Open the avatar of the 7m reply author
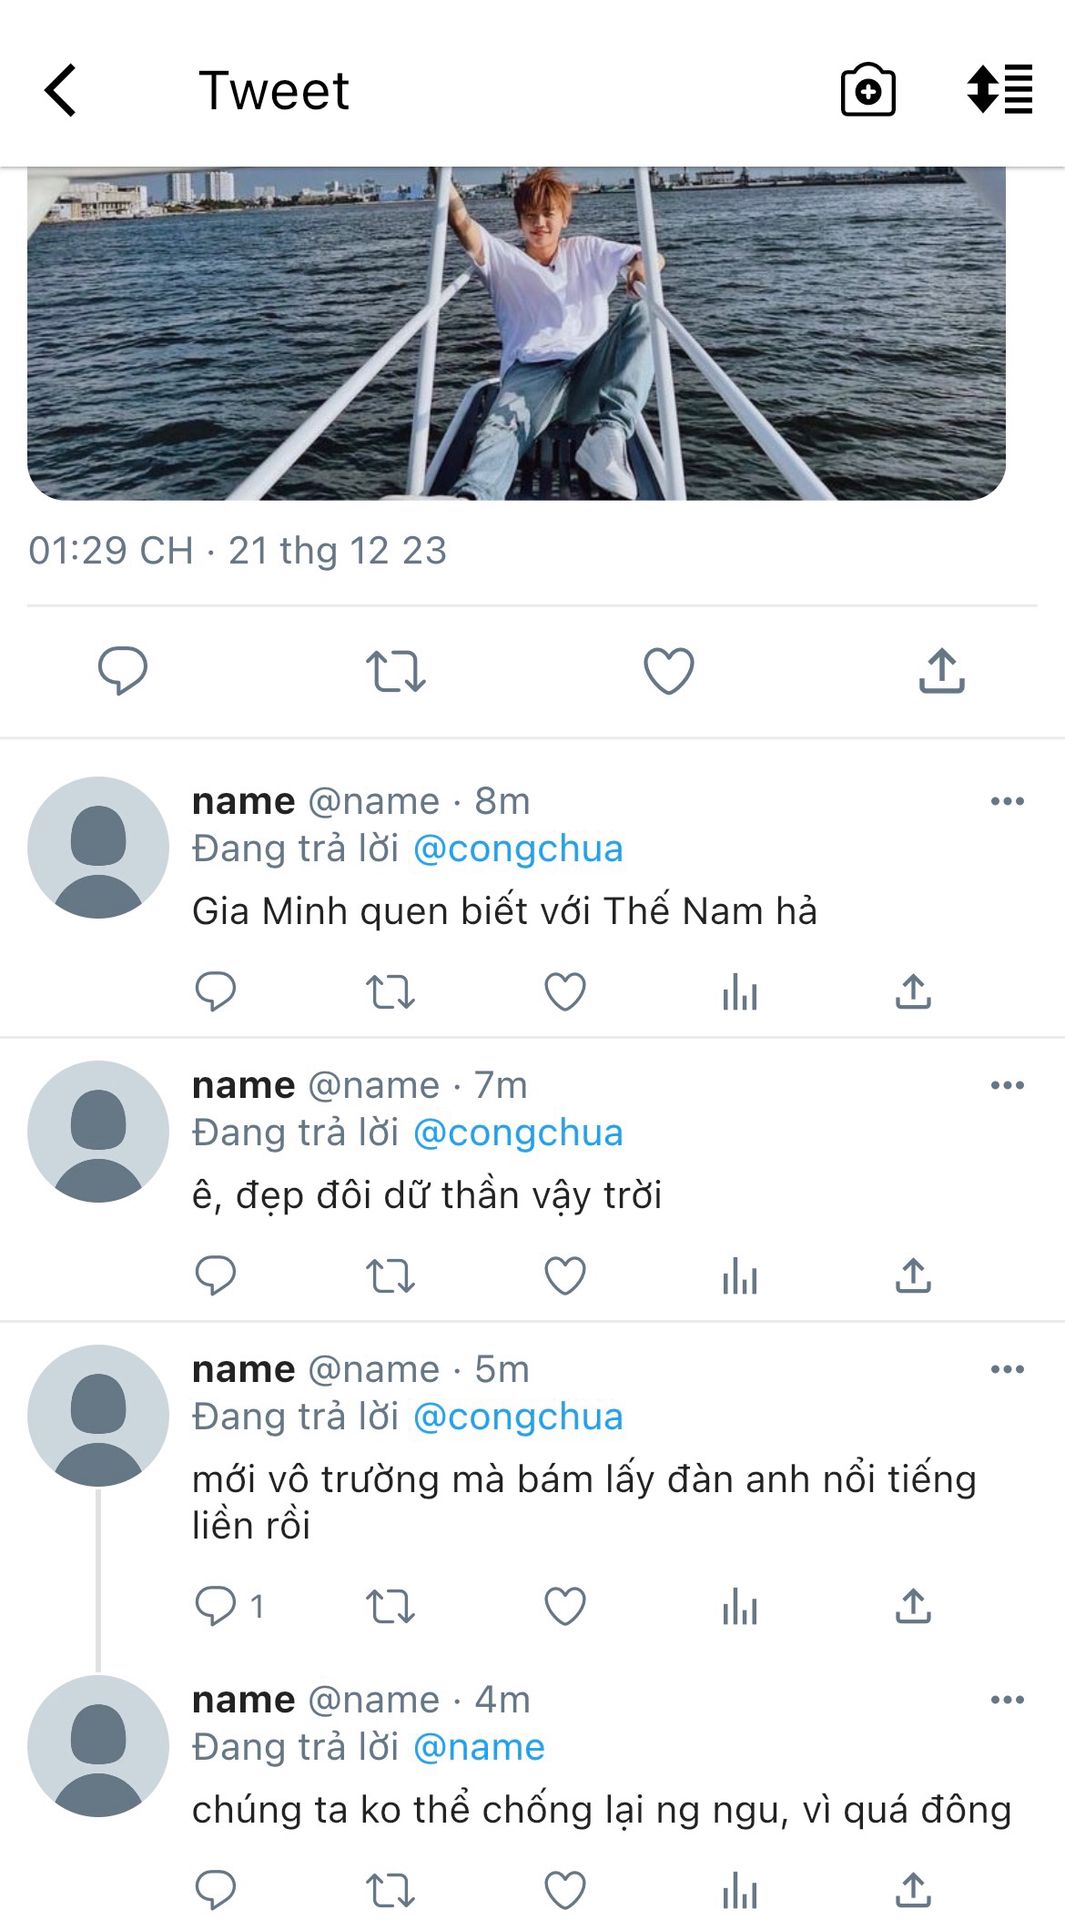This screenshot has height=1920, width=1065. [98, 1131]
